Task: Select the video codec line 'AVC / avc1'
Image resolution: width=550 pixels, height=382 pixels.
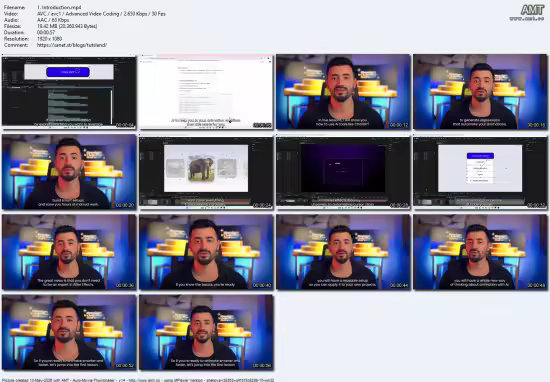Action: click(x=101, y=14)
